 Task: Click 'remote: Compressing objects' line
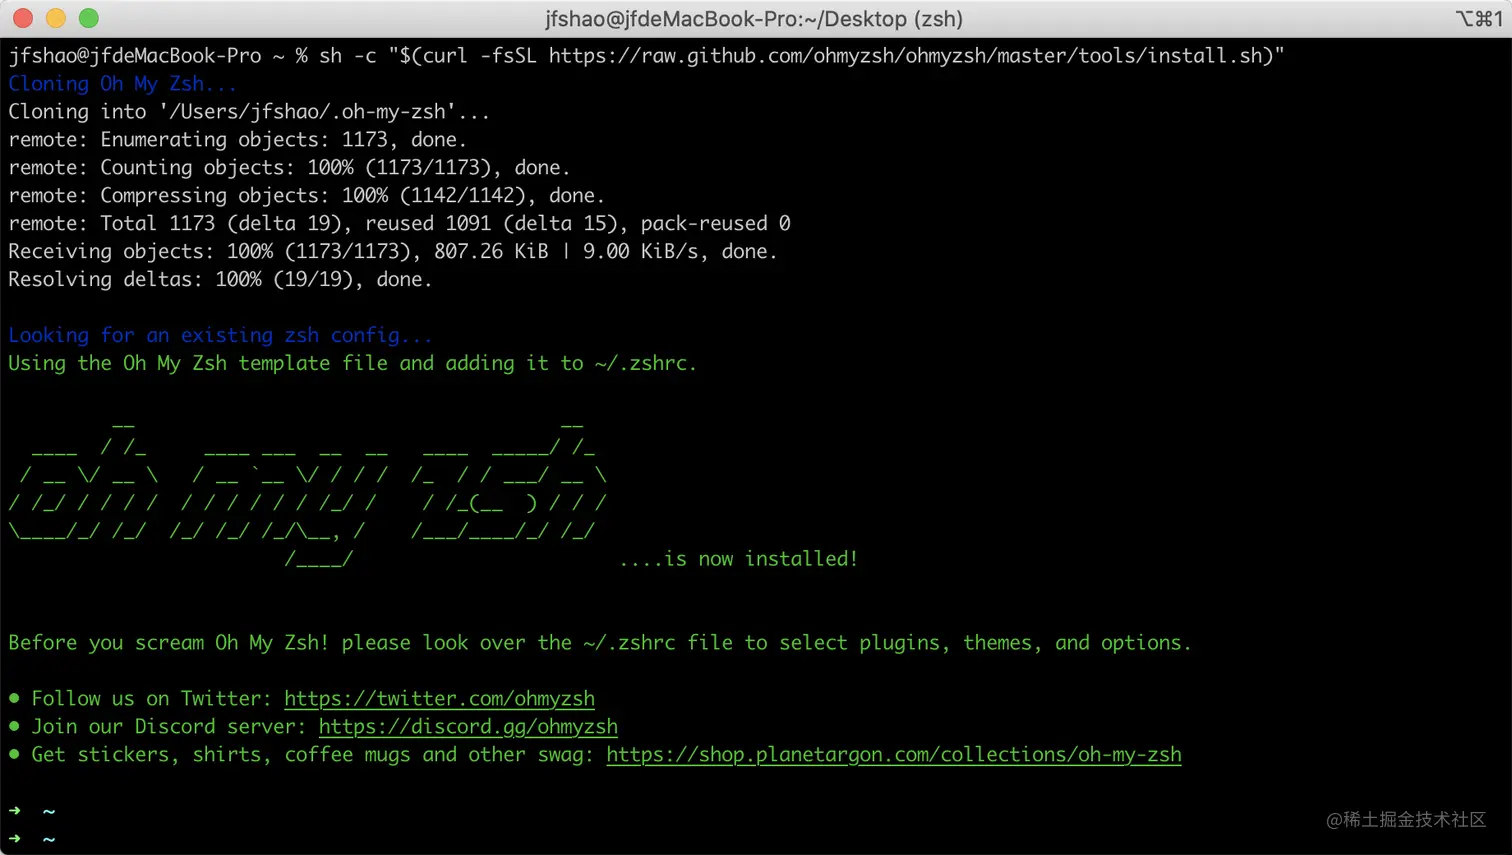pyautogui.click(x=307, y=196)
